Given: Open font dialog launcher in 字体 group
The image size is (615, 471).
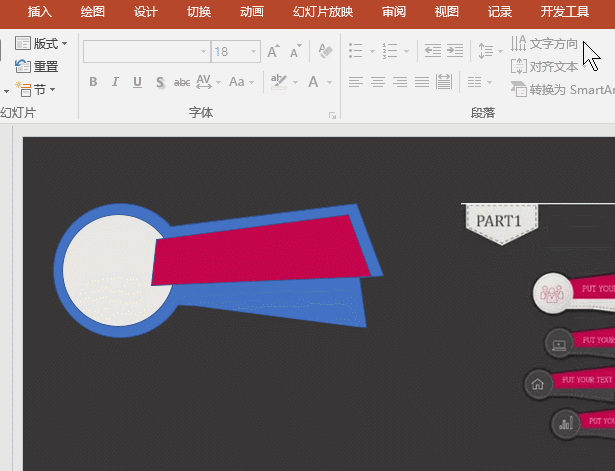Looking at the screenshot, I should [x=333, y=115].
